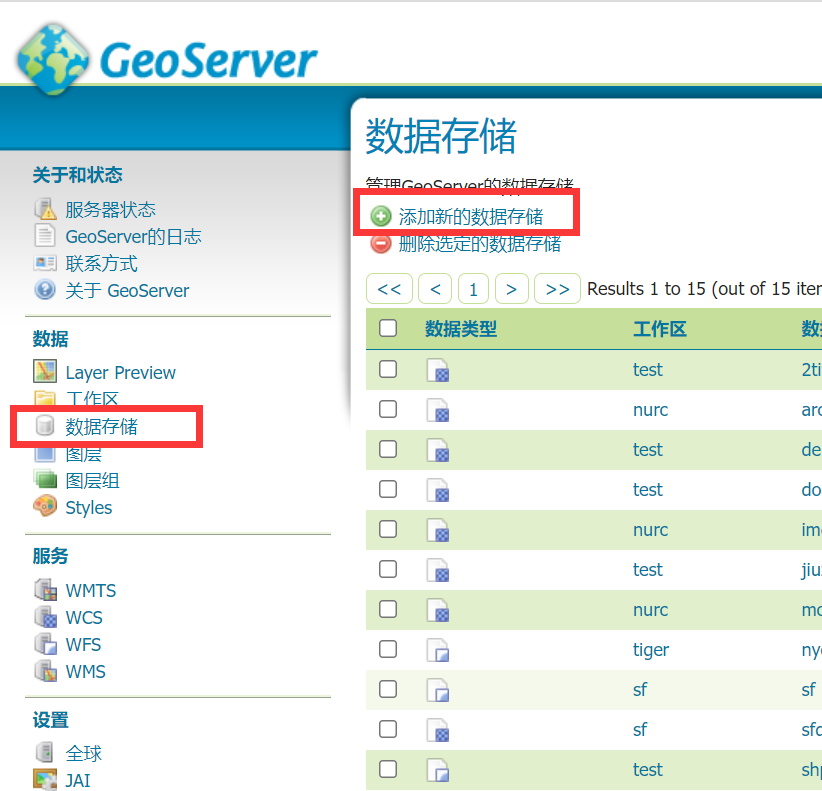Click the WMS service icon
822x791 pixels.
(46, 671)
